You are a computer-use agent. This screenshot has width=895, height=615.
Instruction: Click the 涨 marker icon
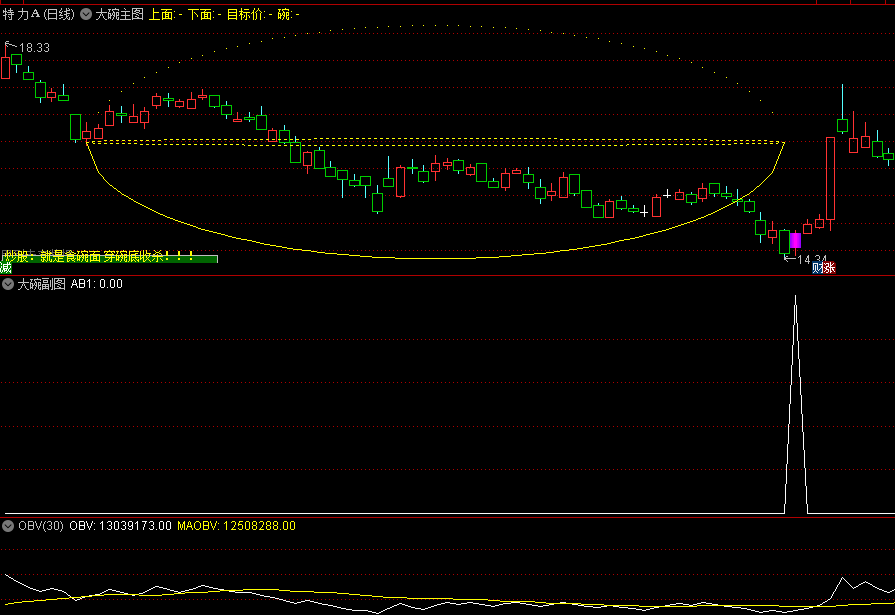click(x=829, y=268)
